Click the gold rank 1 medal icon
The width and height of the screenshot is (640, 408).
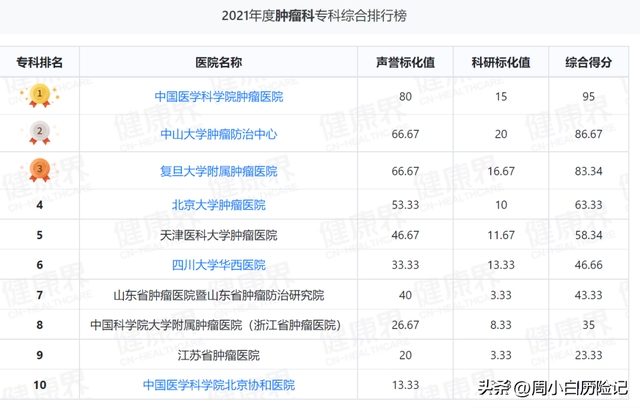40,95
